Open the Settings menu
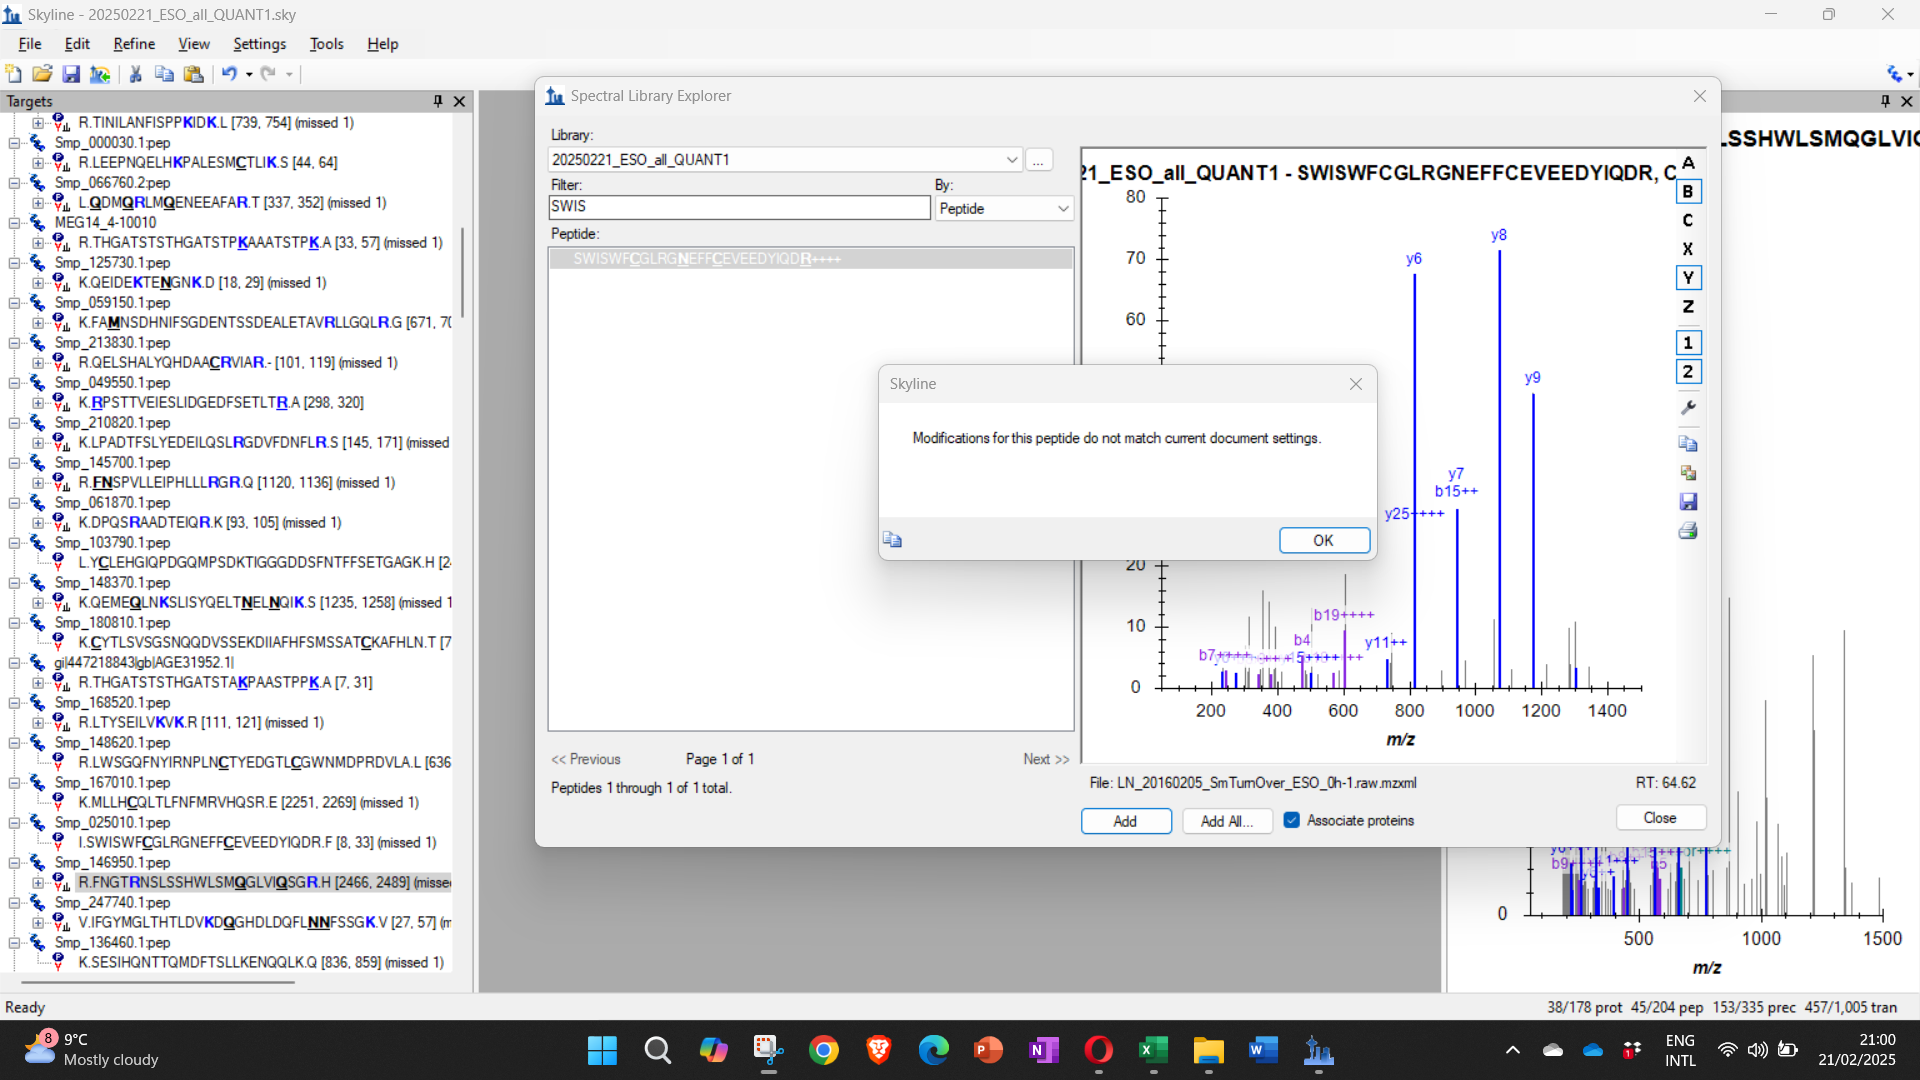Screen dimensions: 1920x1080 click(x=259, y=44)
